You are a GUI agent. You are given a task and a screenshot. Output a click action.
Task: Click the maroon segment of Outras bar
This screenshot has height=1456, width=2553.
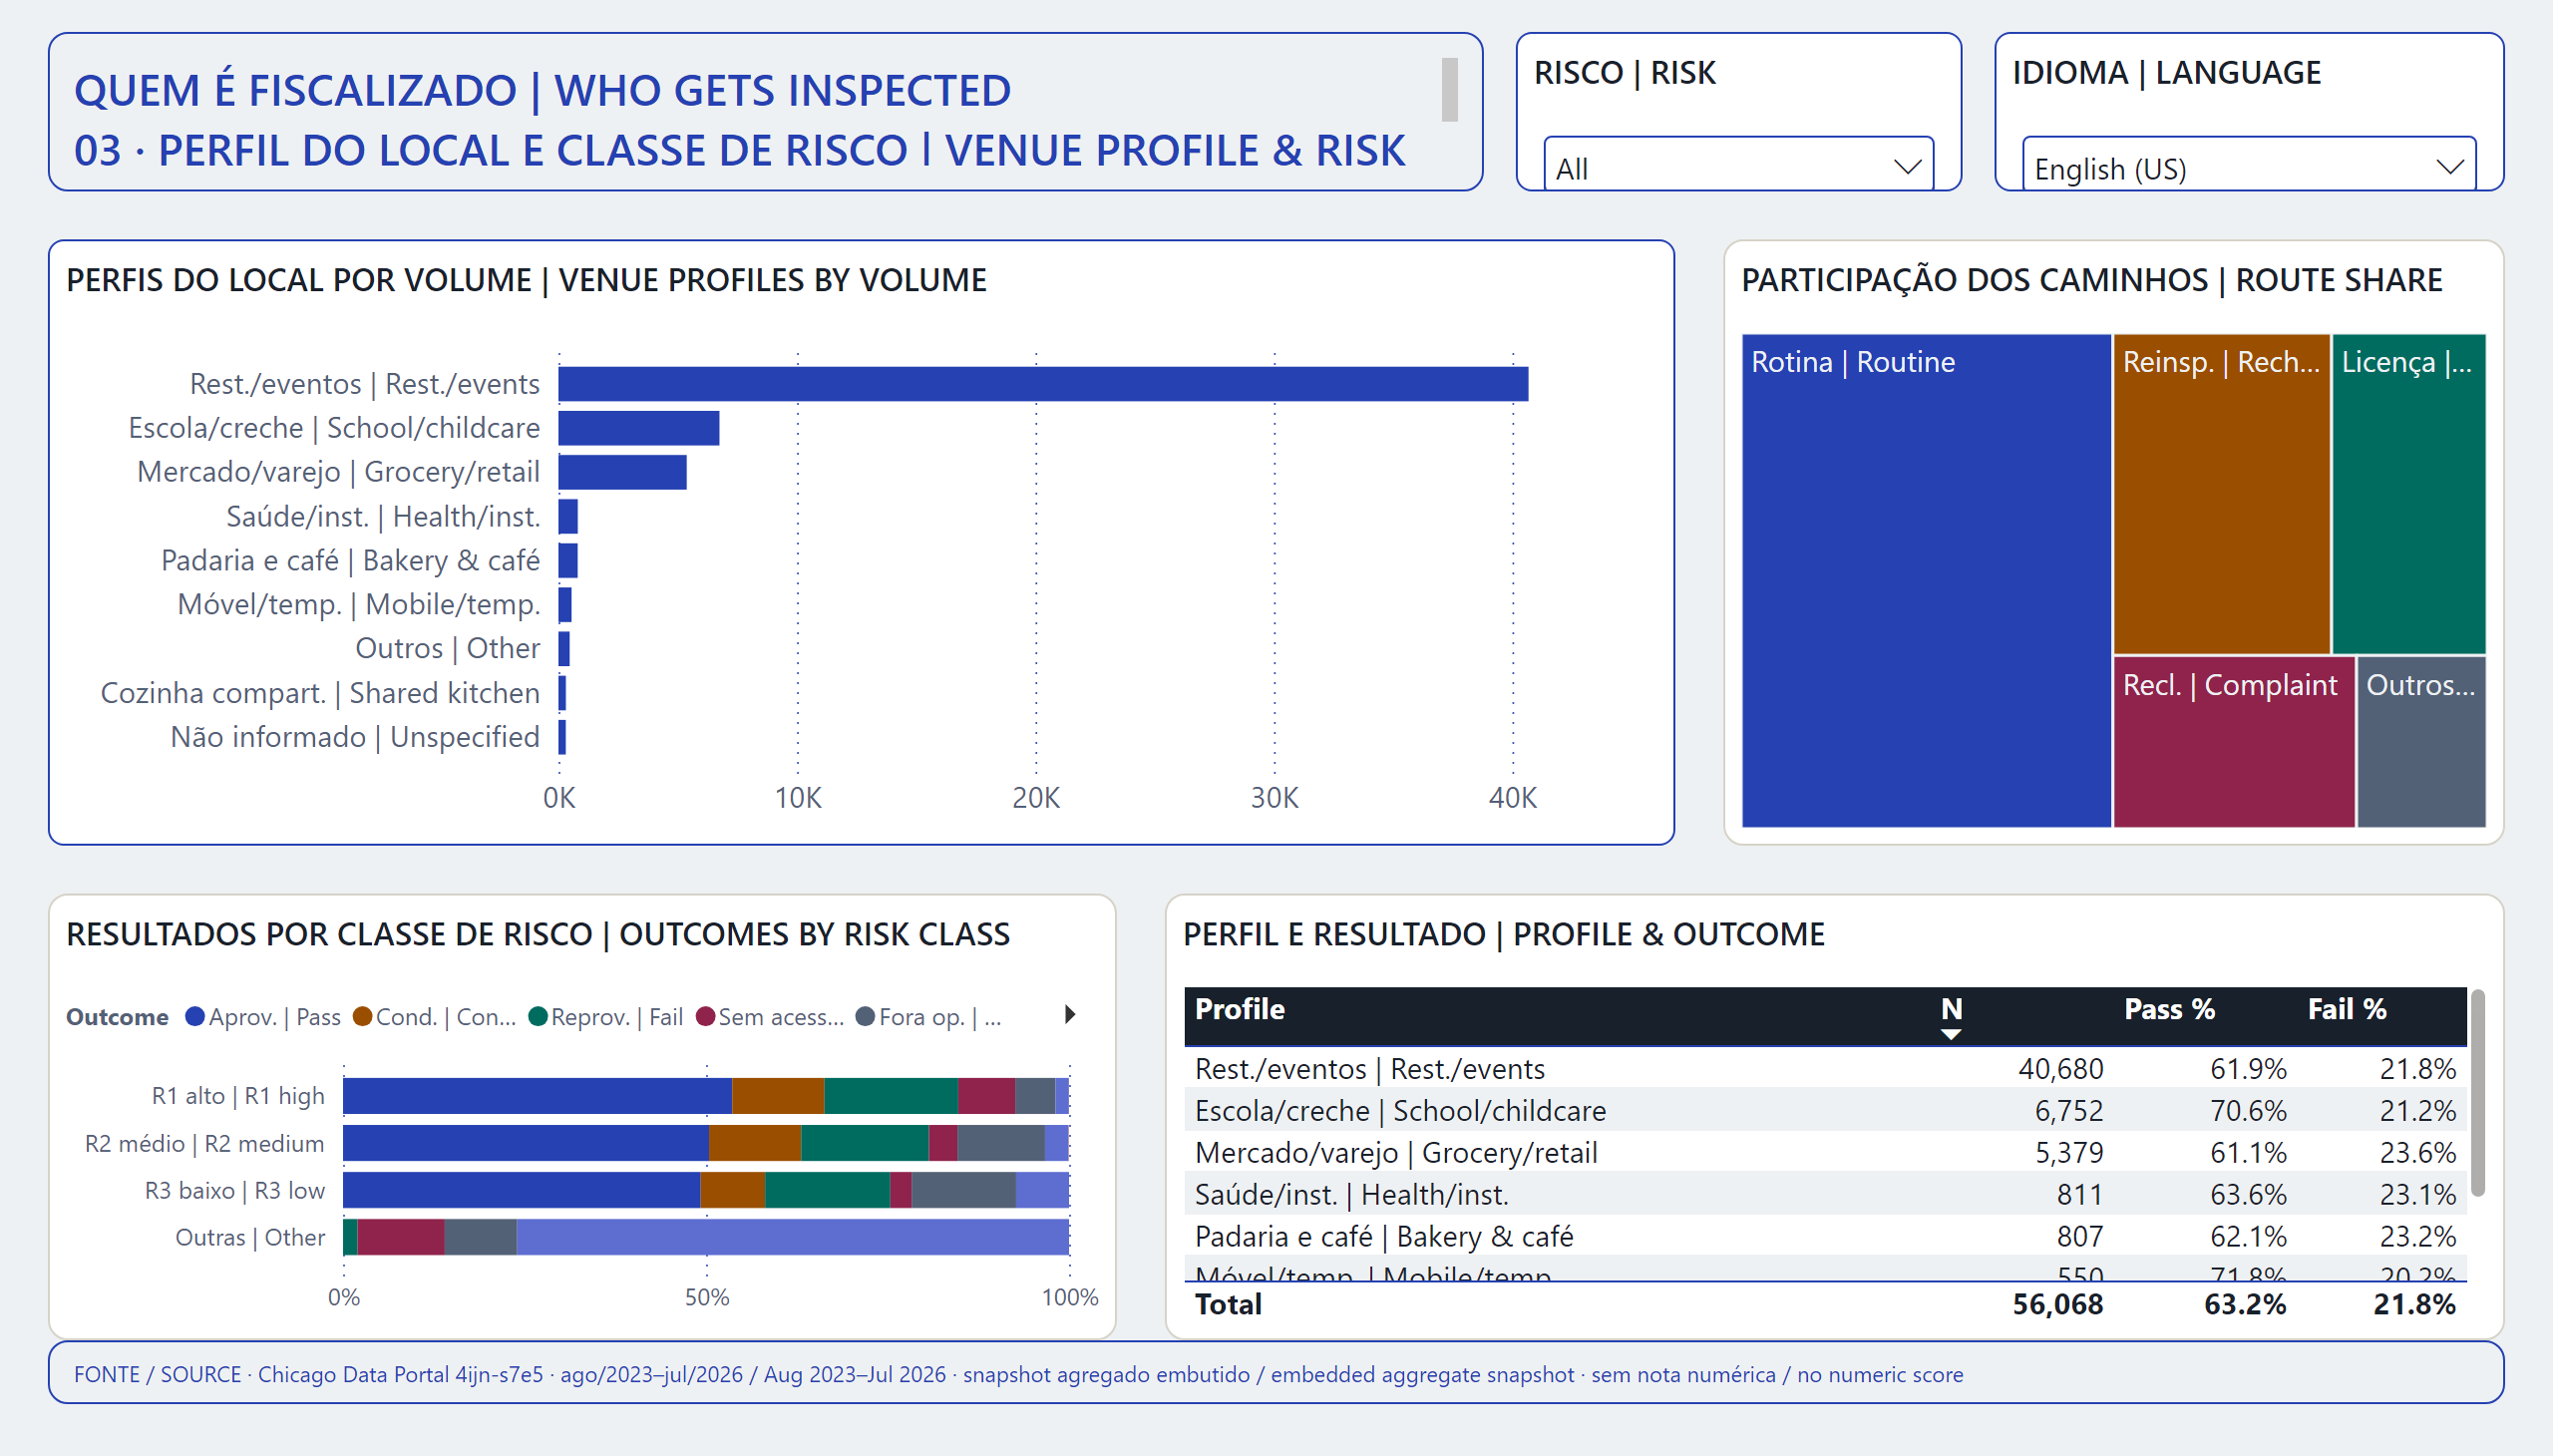click(x=401, y=1237)
